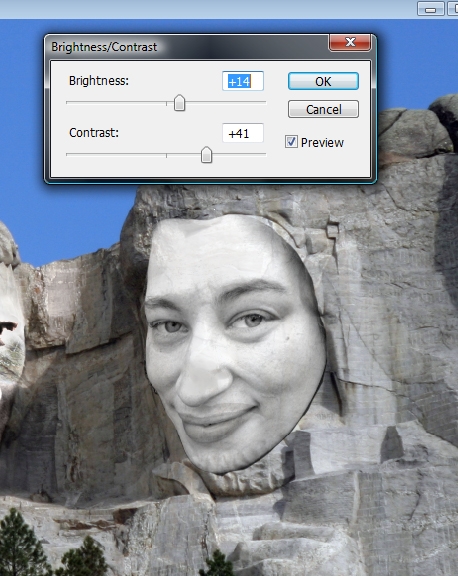
Task: Select the Brightness value field showing +14
Action: (243, 81)
